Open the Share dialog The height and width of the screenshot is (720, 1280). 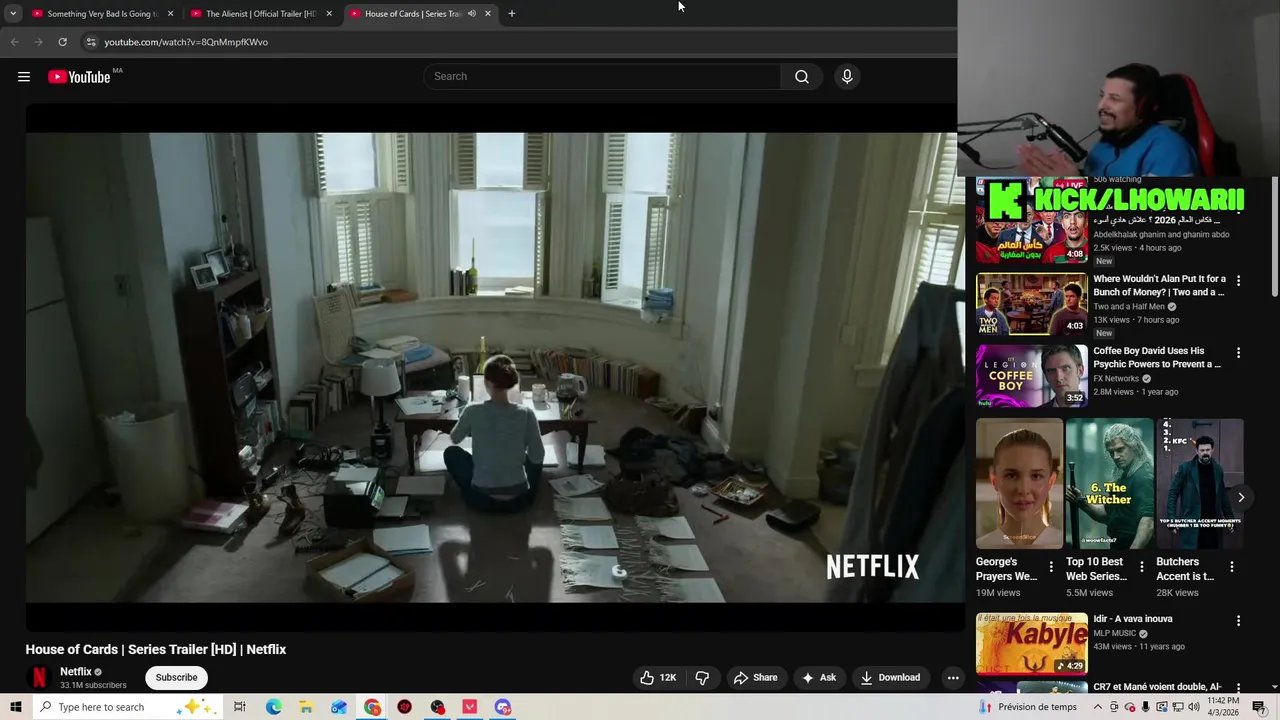click(x=755, y=678)
